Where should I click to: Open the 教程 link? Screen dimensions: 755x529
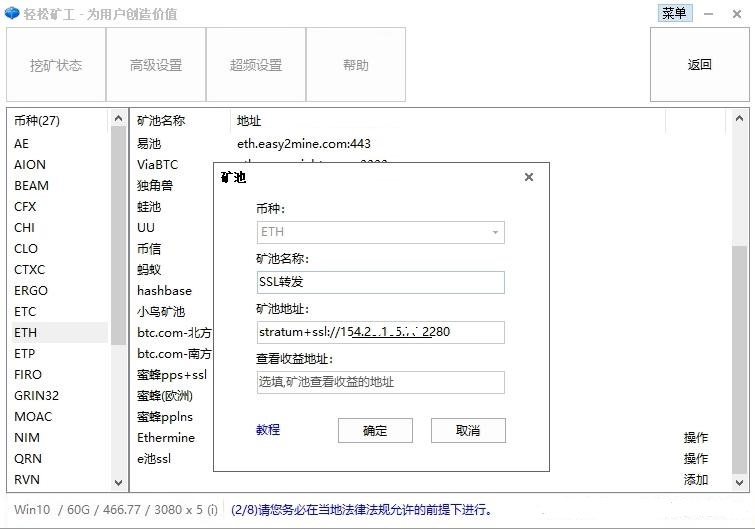pos(268,429)
